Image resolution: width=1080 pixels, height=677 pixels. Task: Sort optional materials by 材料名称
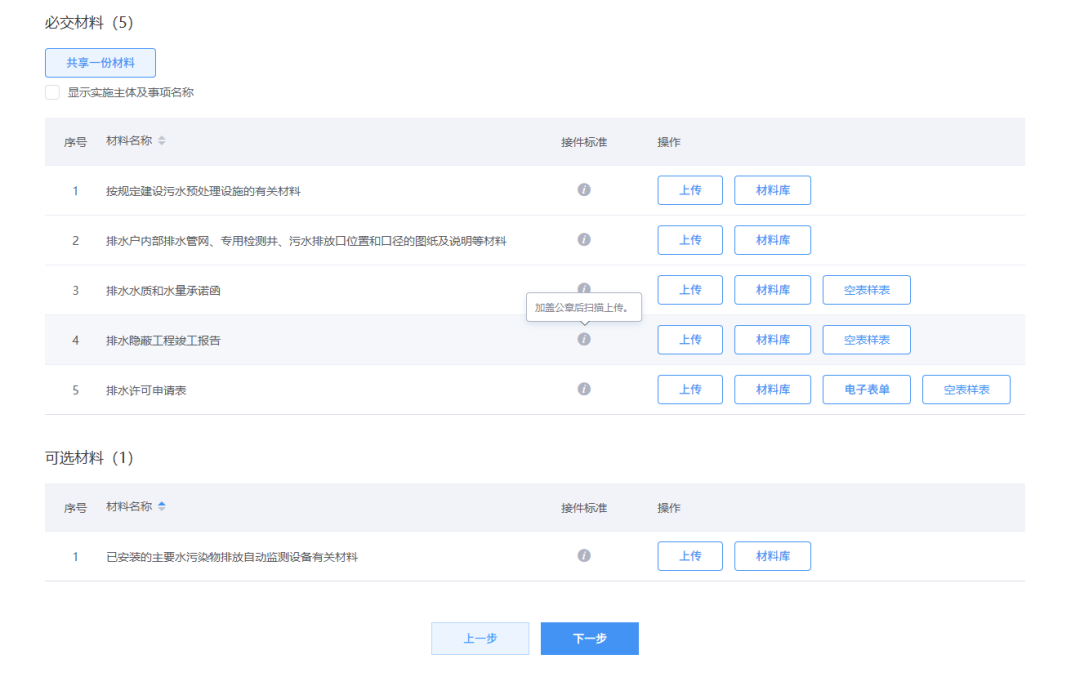(162, 507)
